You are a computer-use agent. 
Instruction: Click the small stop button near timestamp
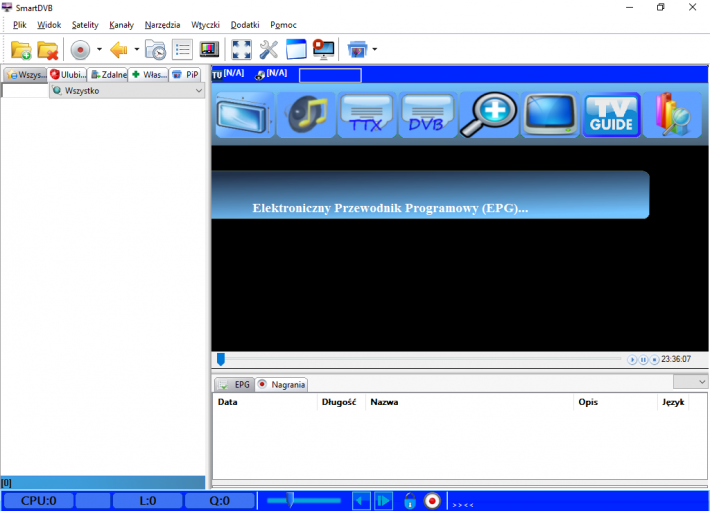654,360
